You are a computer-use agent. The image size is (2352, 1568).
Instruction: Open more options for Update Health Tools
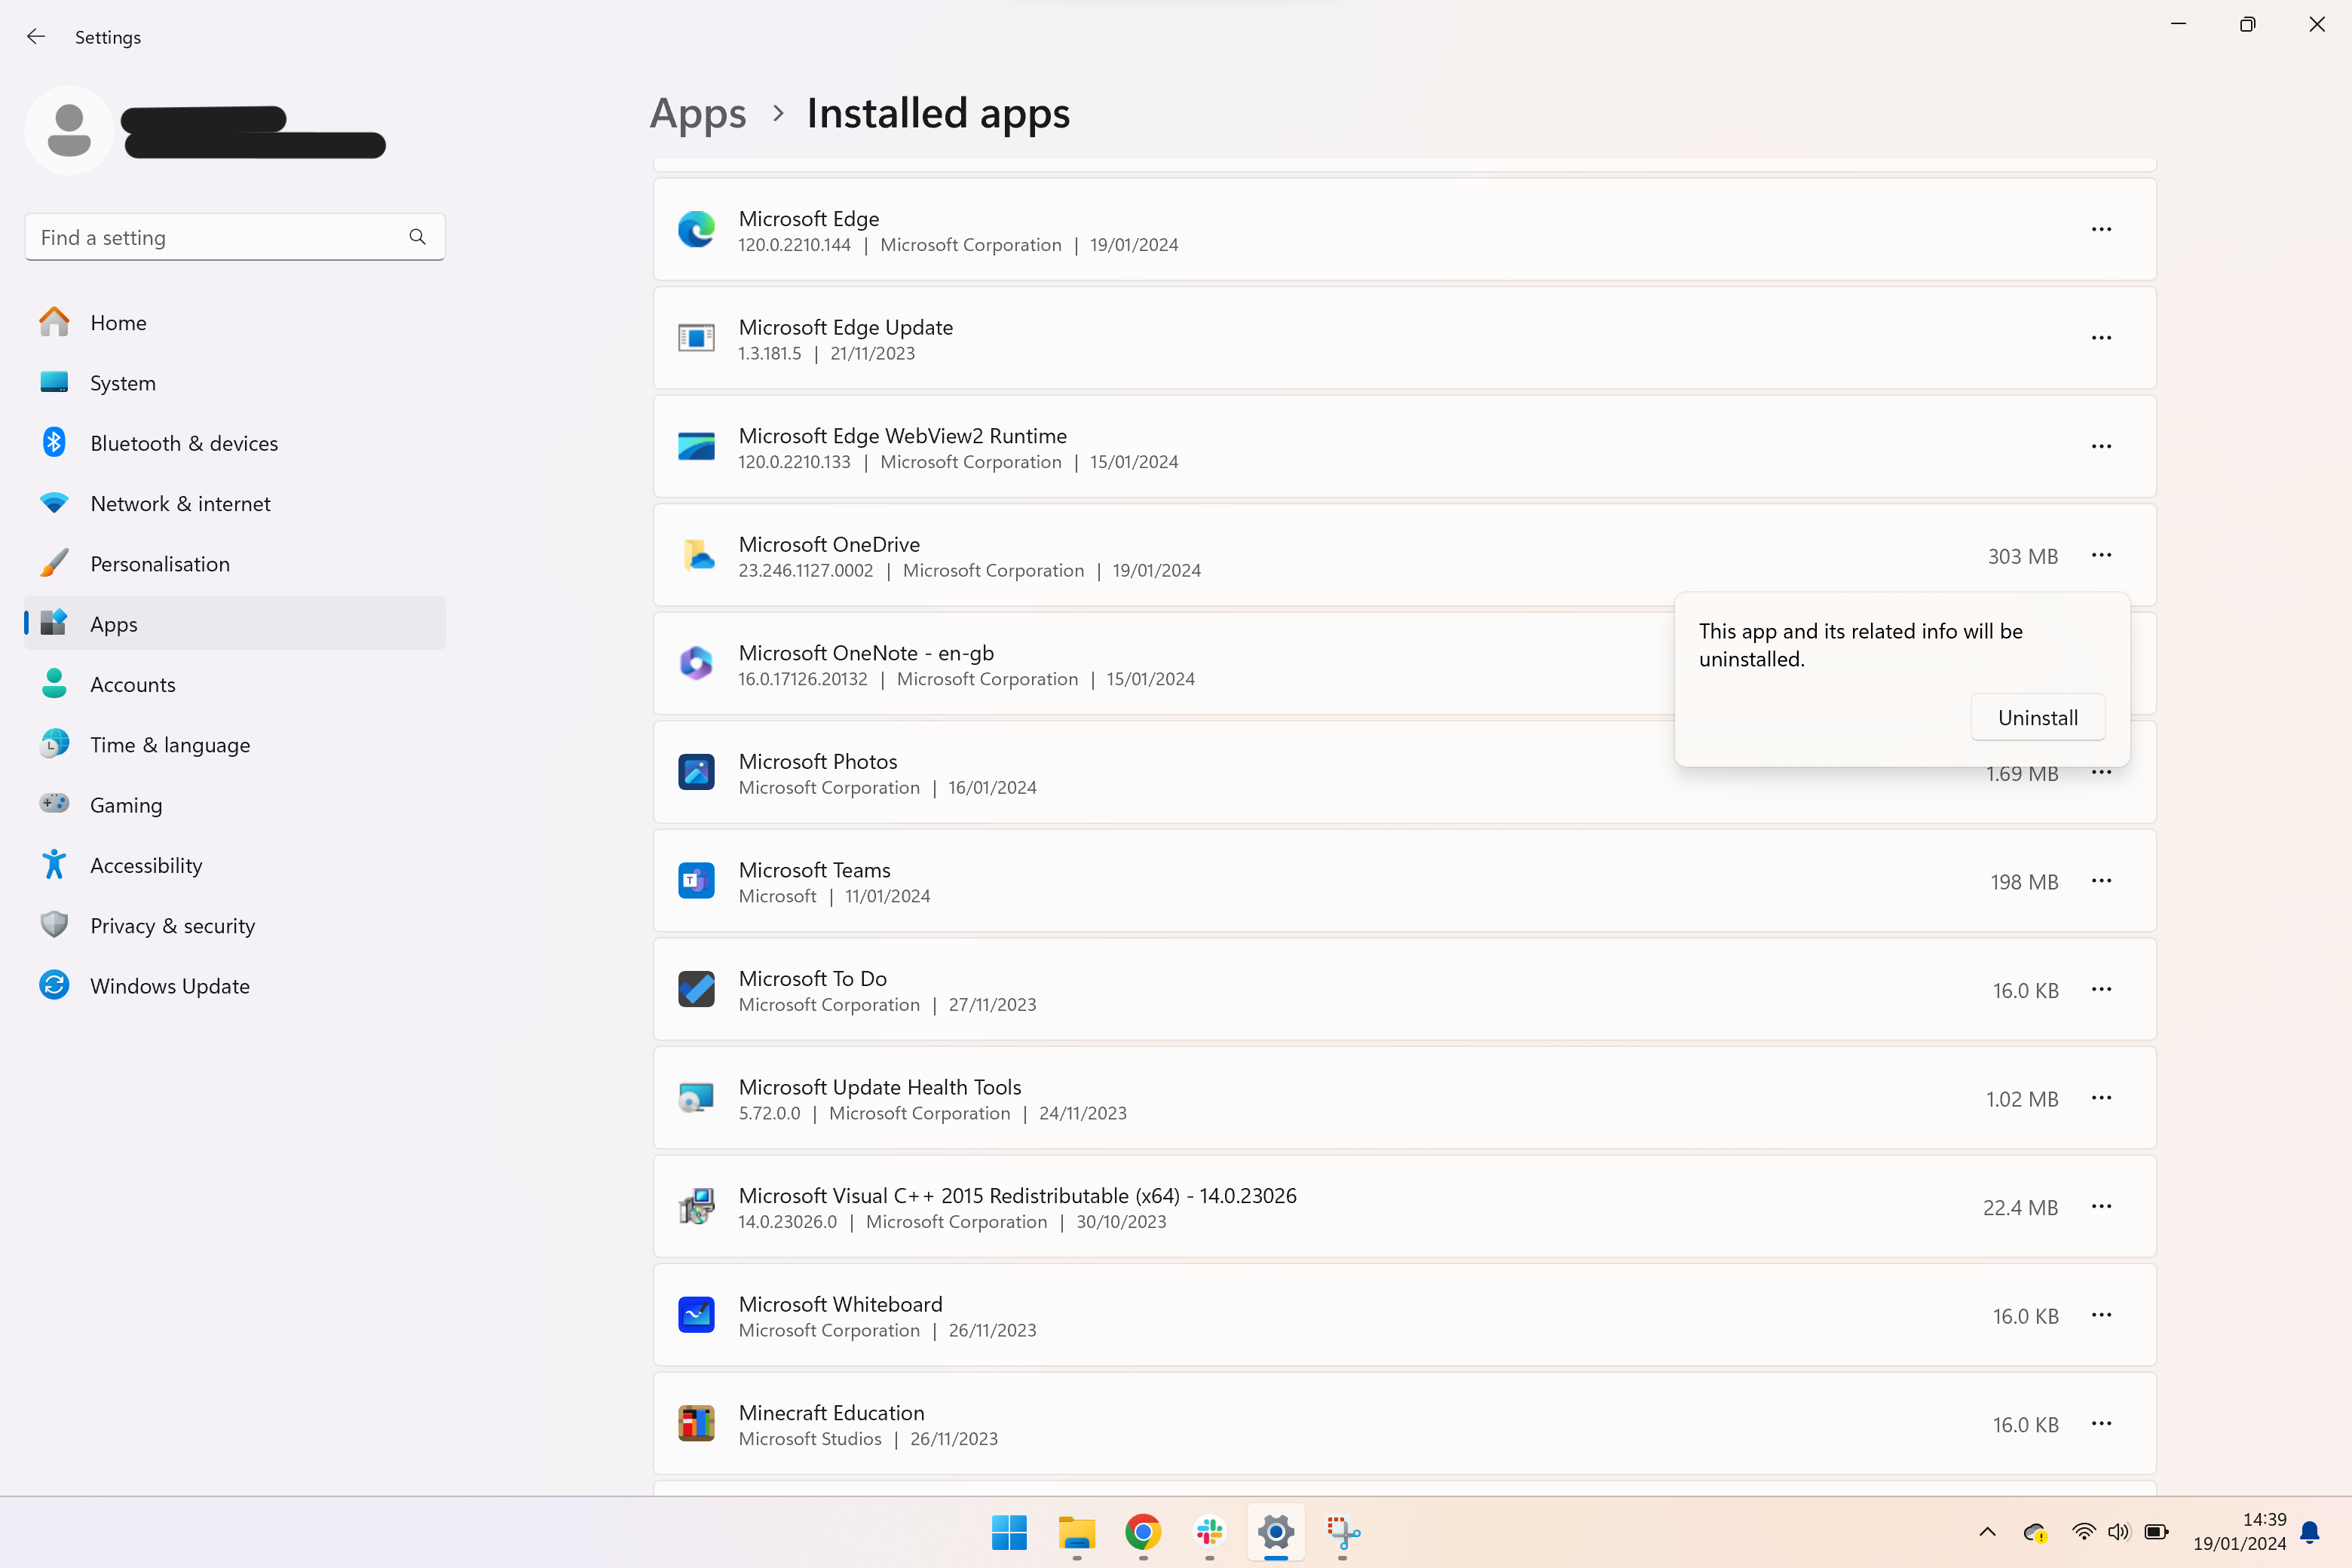(x=2101, y=1098)
